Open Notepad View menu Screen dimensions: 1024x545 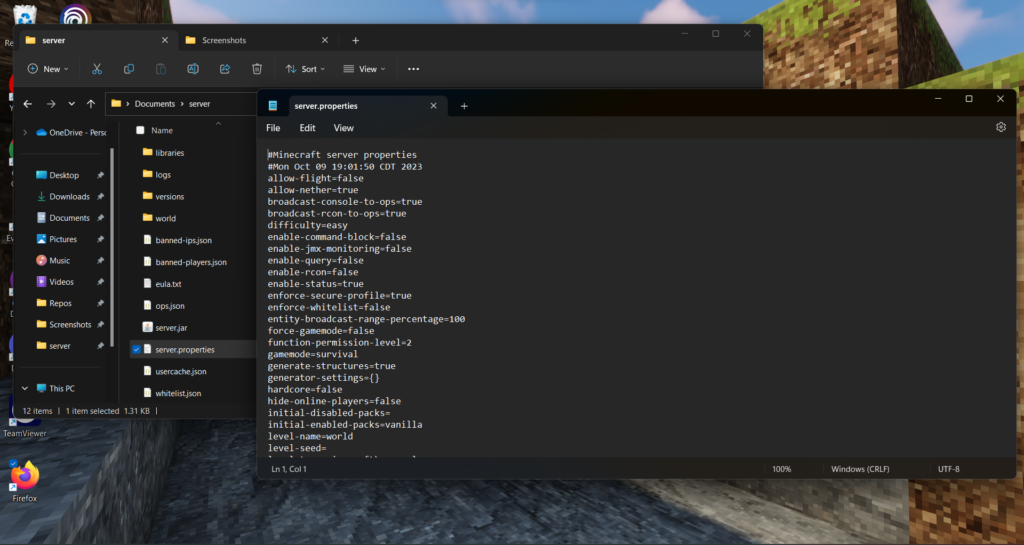click(x=344, y=128)
